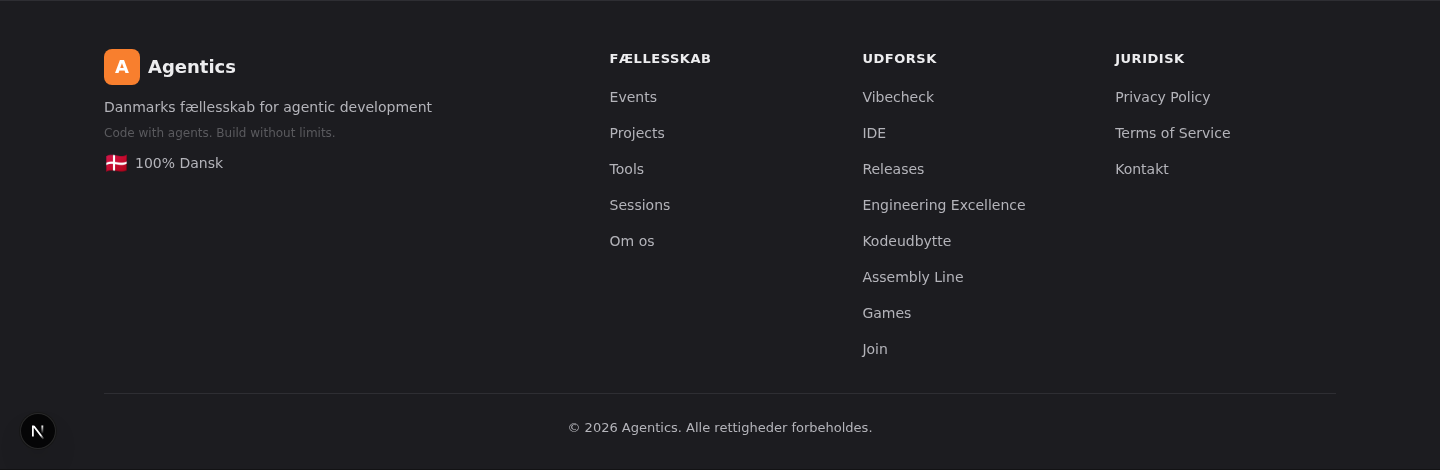This screenshot has width=1440, height=470.
Task: Go to the Projects page link
Action: point(637,133)
